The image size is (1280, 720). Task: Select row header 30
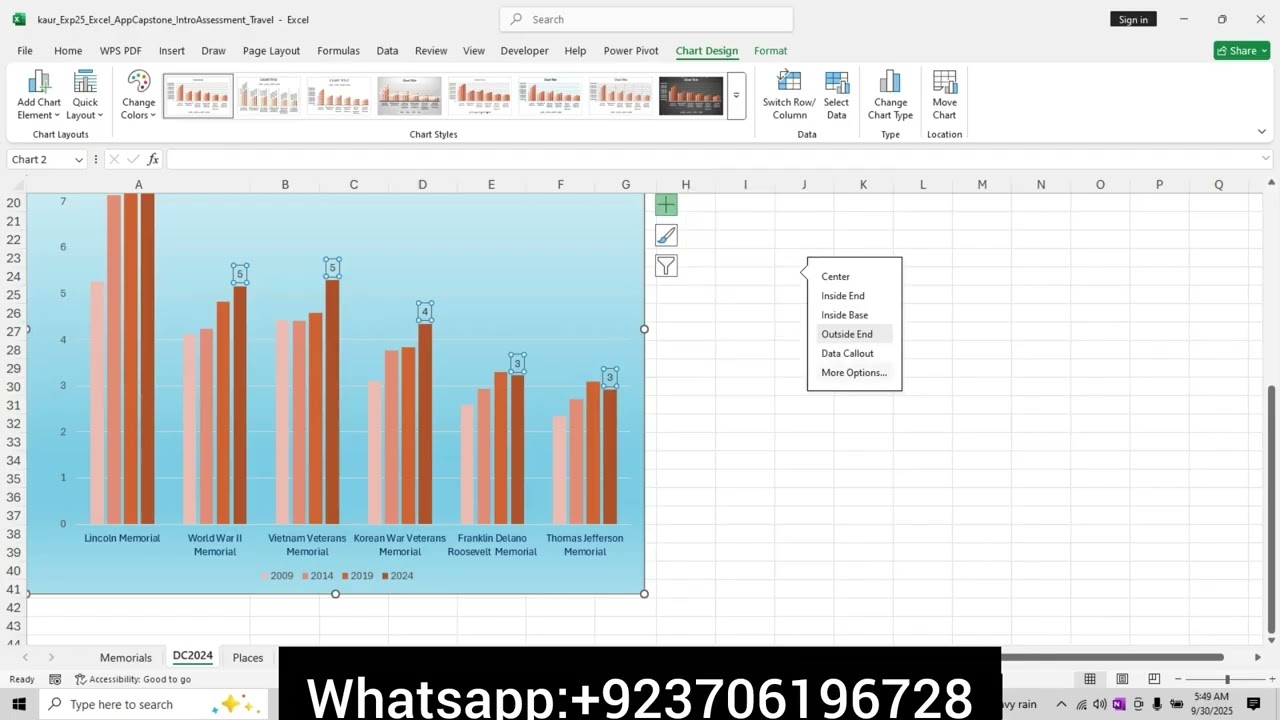13,387
